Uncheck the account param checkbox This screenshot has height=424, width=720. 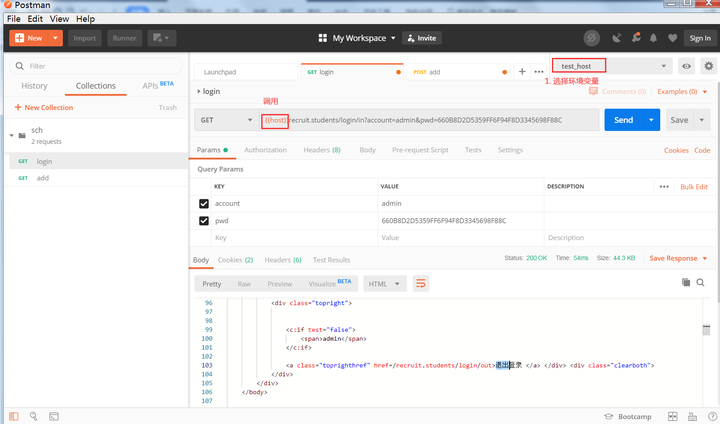pos(204,204)
